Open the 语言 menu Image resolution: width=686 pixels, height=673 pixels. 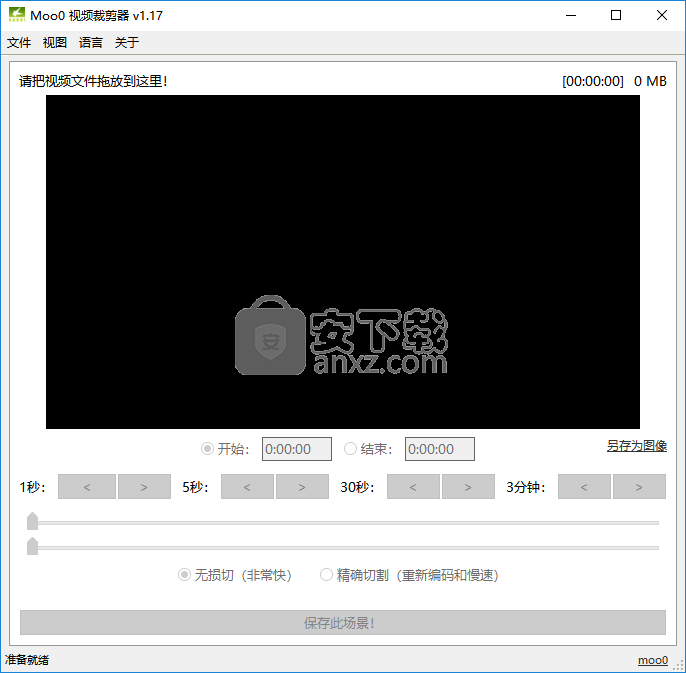pyautogui.click(x=91, y=42)
